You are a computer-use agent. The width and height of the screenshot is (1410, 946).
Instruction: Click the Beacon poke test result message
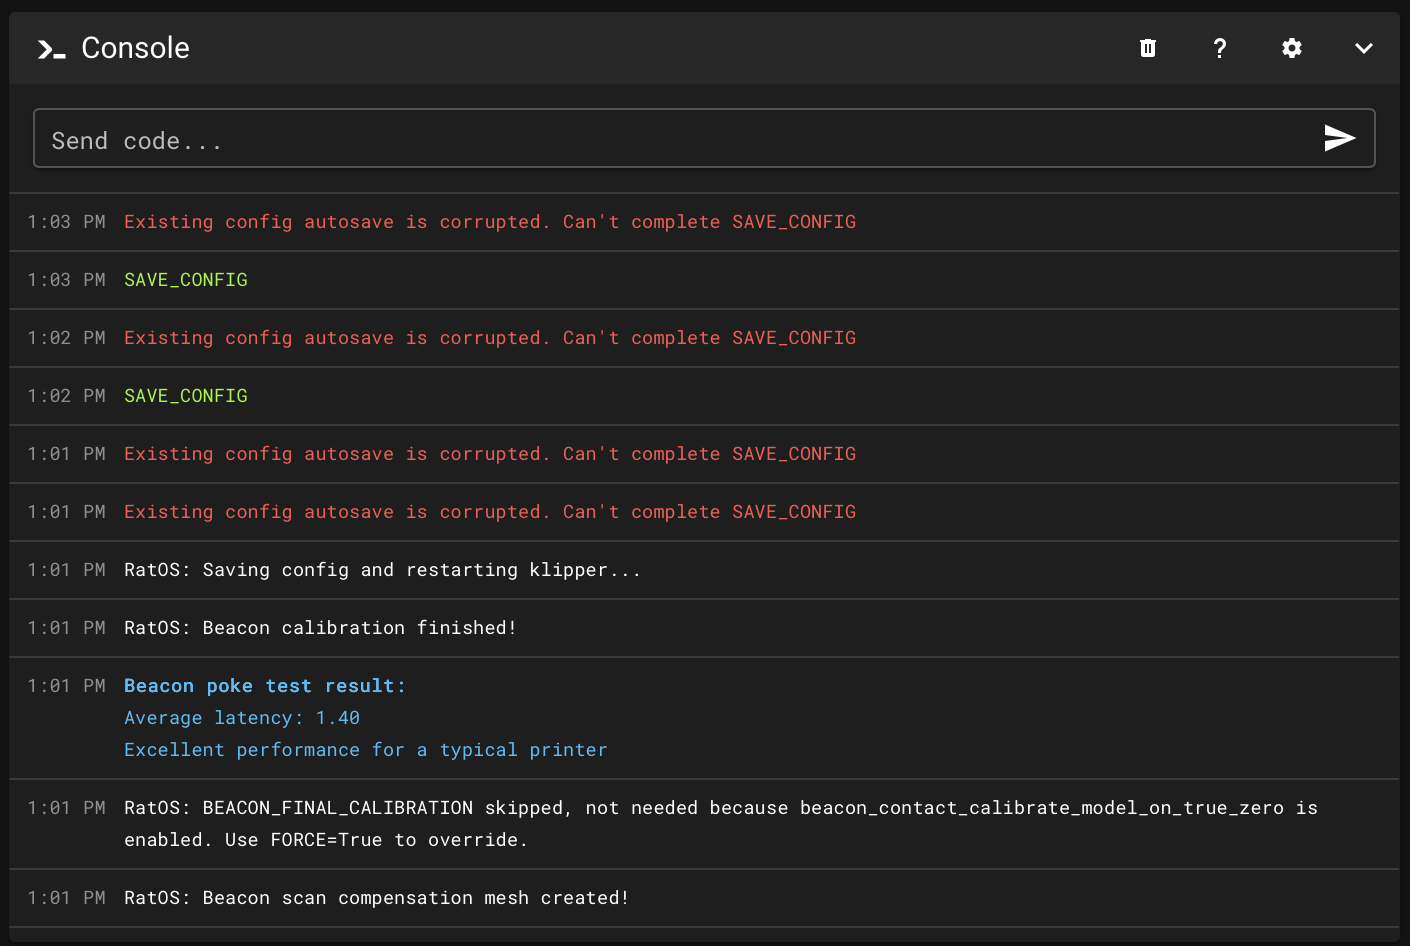click(264, 685)
